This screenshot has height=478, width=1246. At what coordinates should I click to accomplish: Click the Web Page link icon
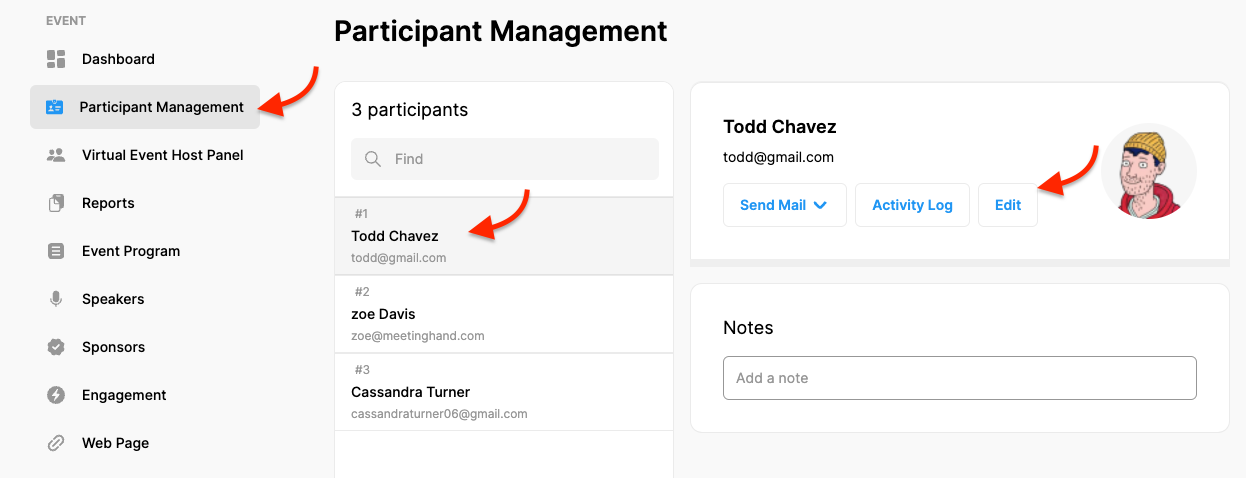(56, 443)
